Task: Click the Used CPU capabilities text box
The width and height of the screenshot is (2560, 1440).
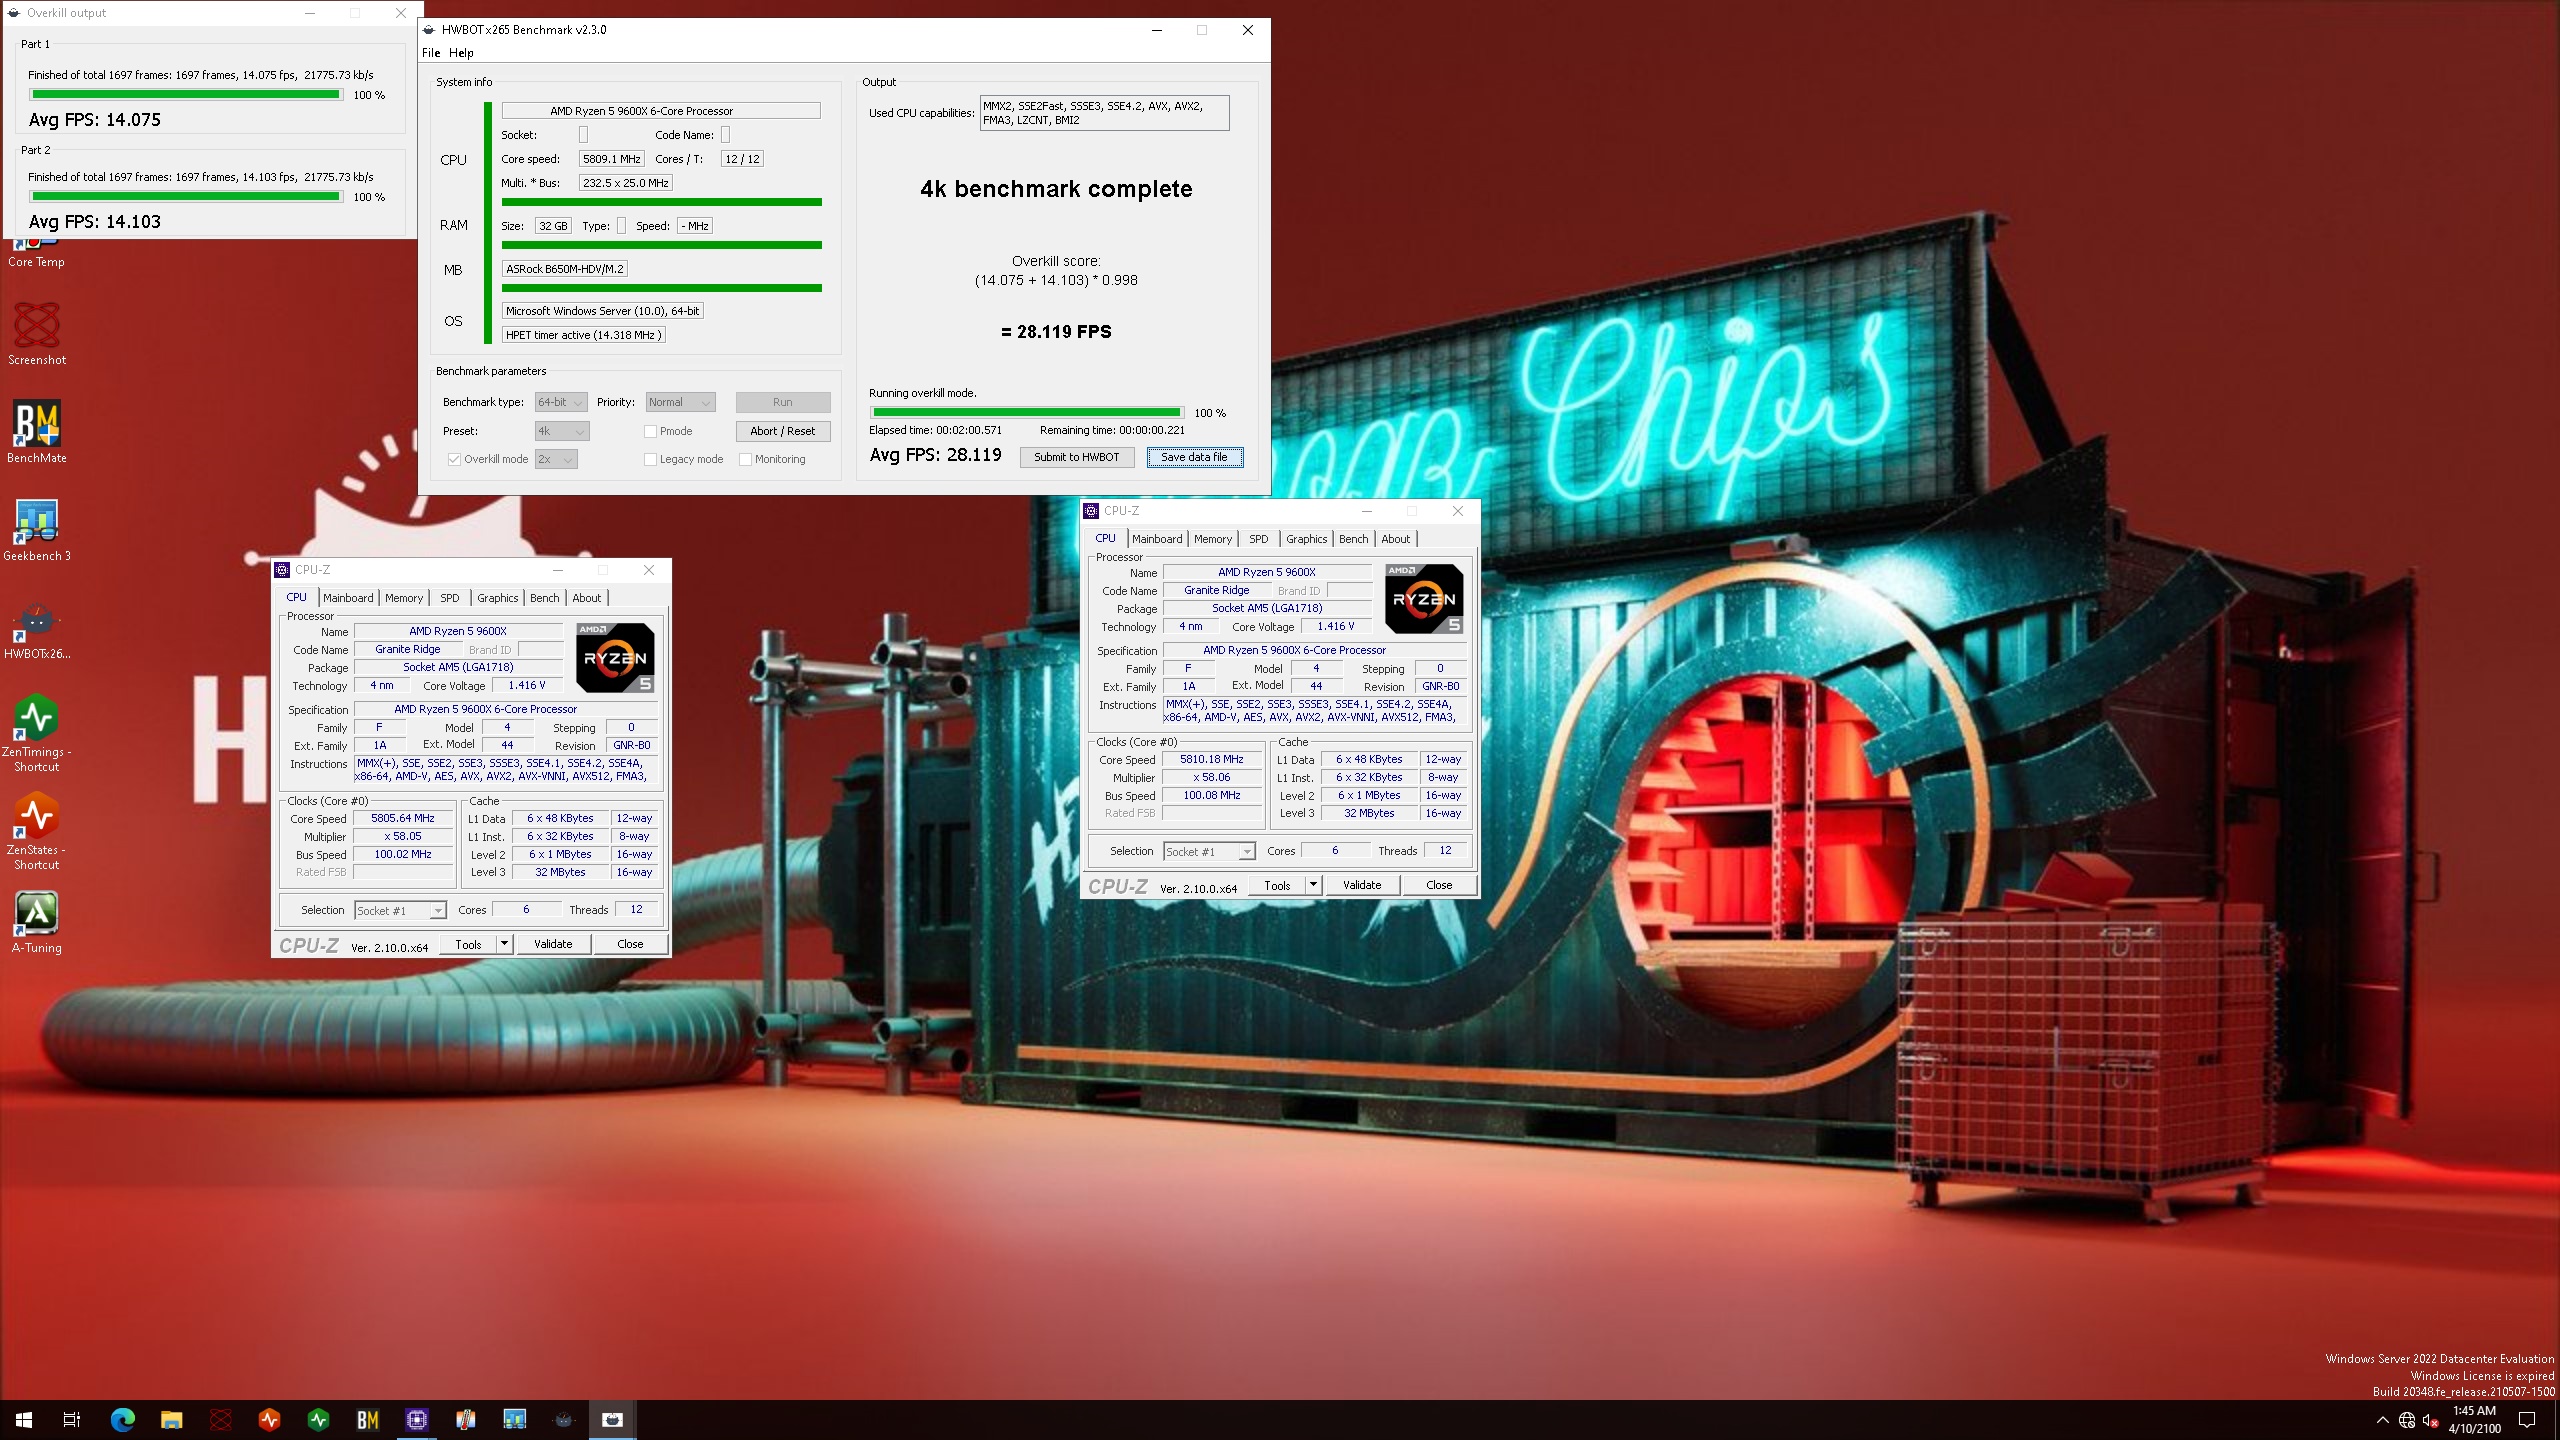Action: point(1105,113)
